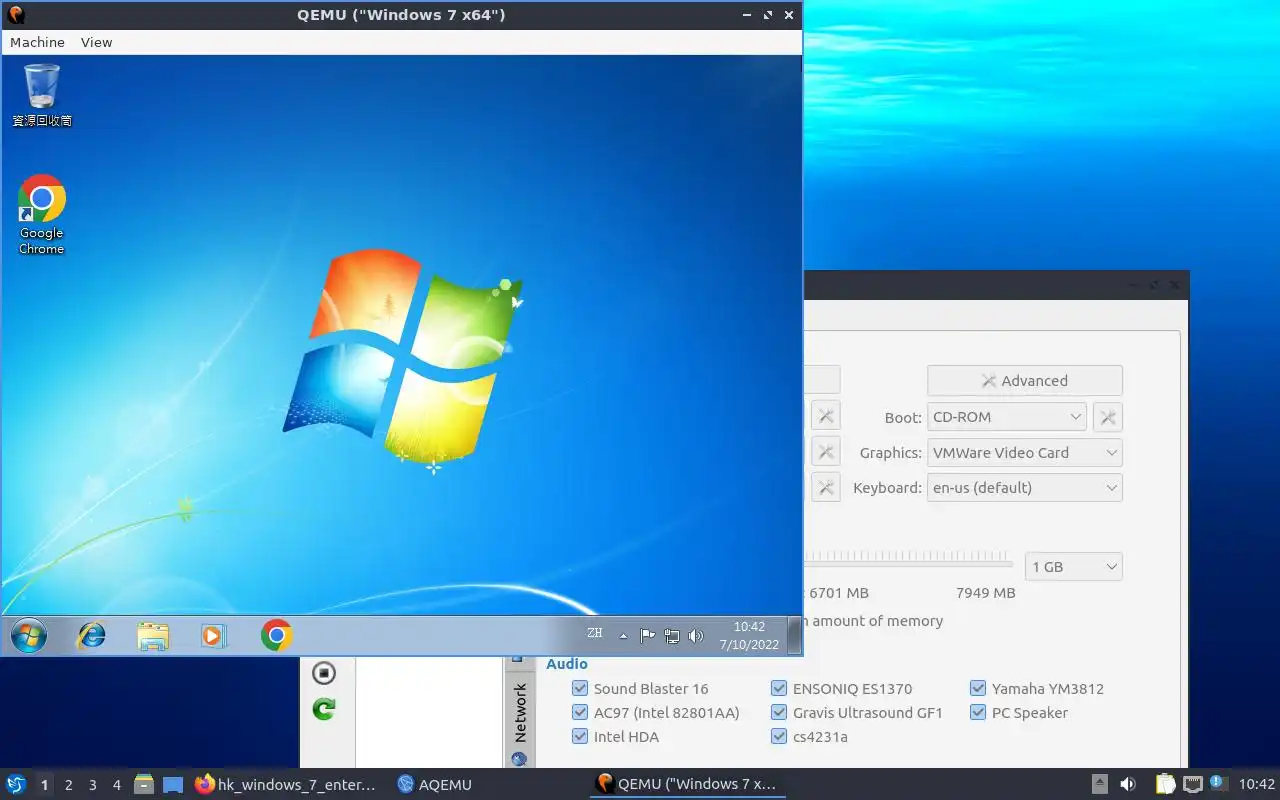Click the wrench button left of Boot label
This screenshot has width=1280, height=800.
pos(825,417)
